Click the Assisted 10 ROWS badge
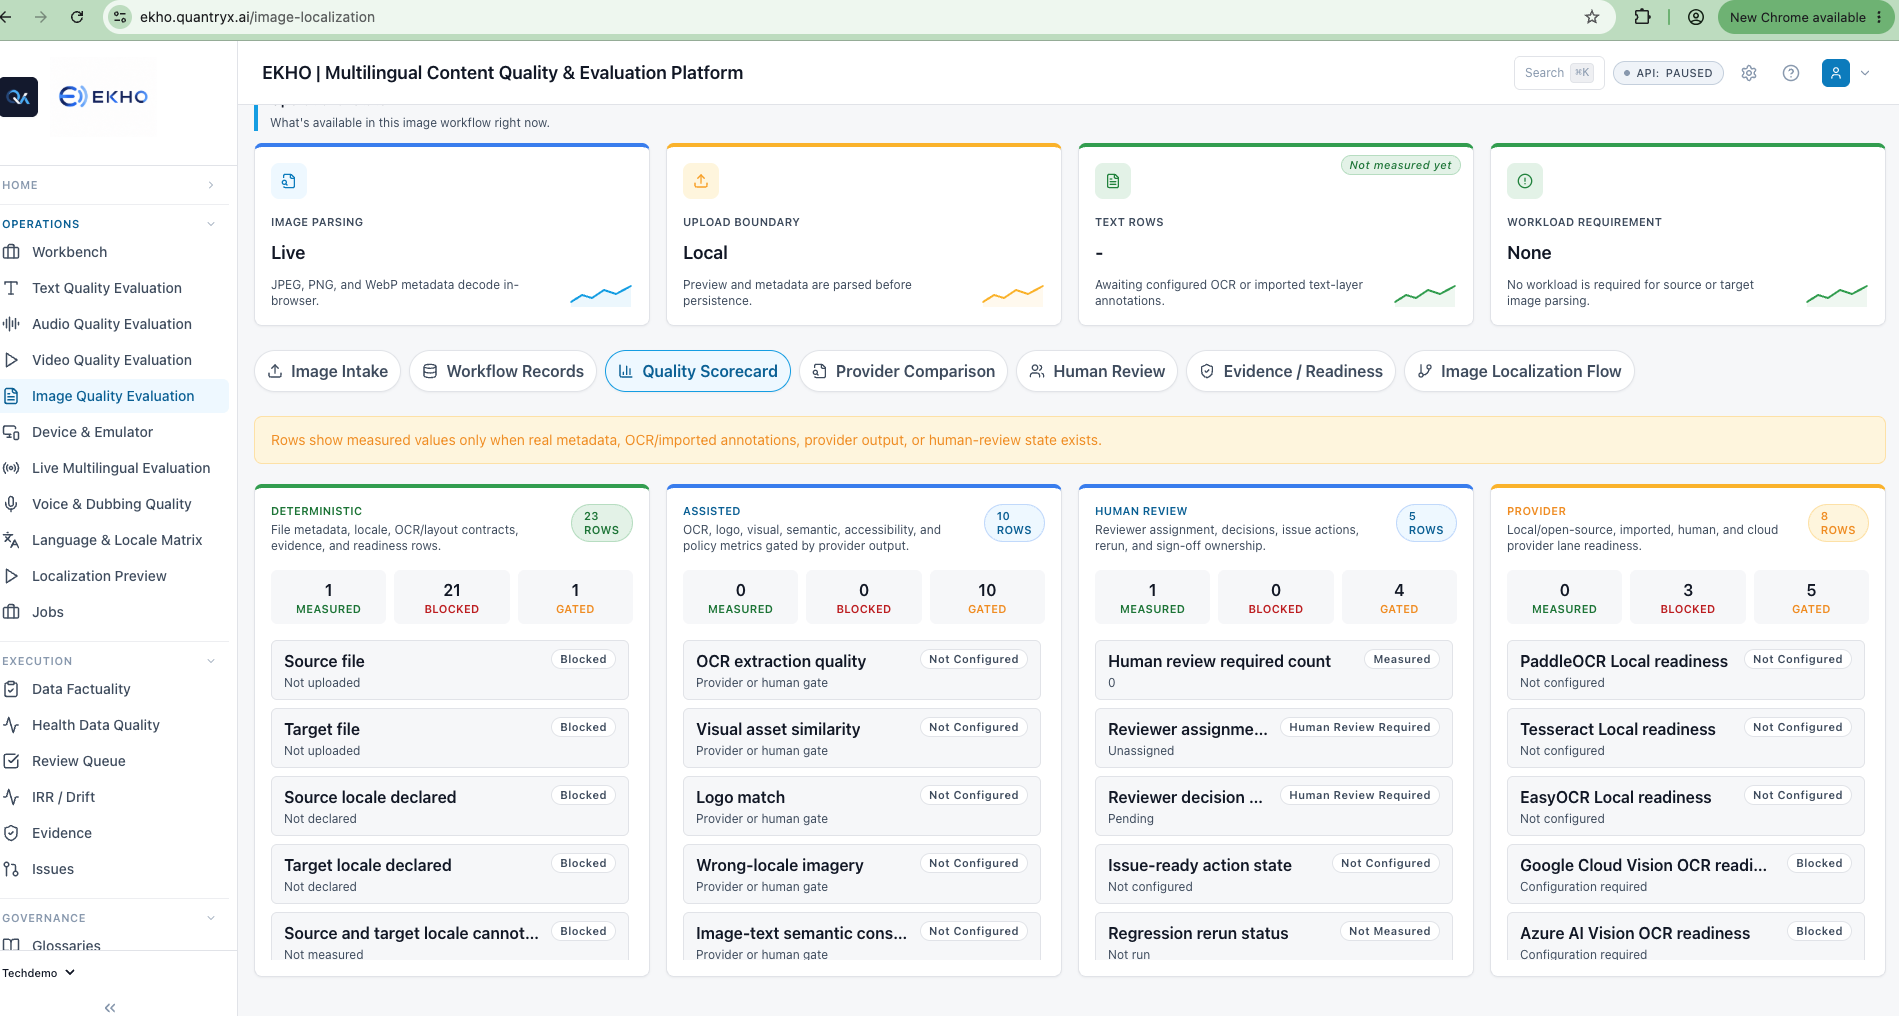 [1014, 523]
